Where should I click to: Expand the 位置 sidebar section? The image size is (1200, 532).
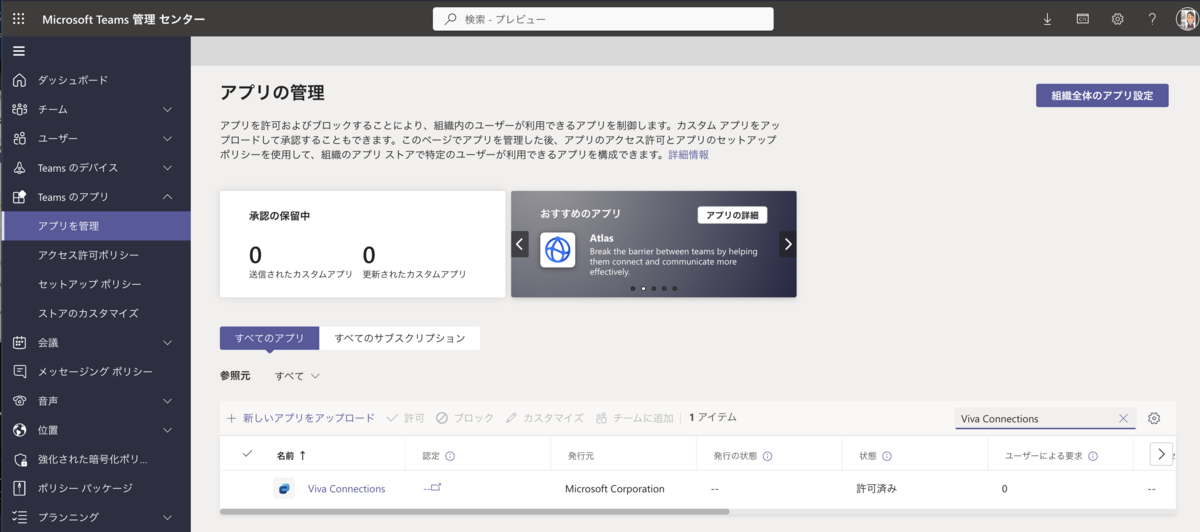pyautogui.click(x=167, y=430)
